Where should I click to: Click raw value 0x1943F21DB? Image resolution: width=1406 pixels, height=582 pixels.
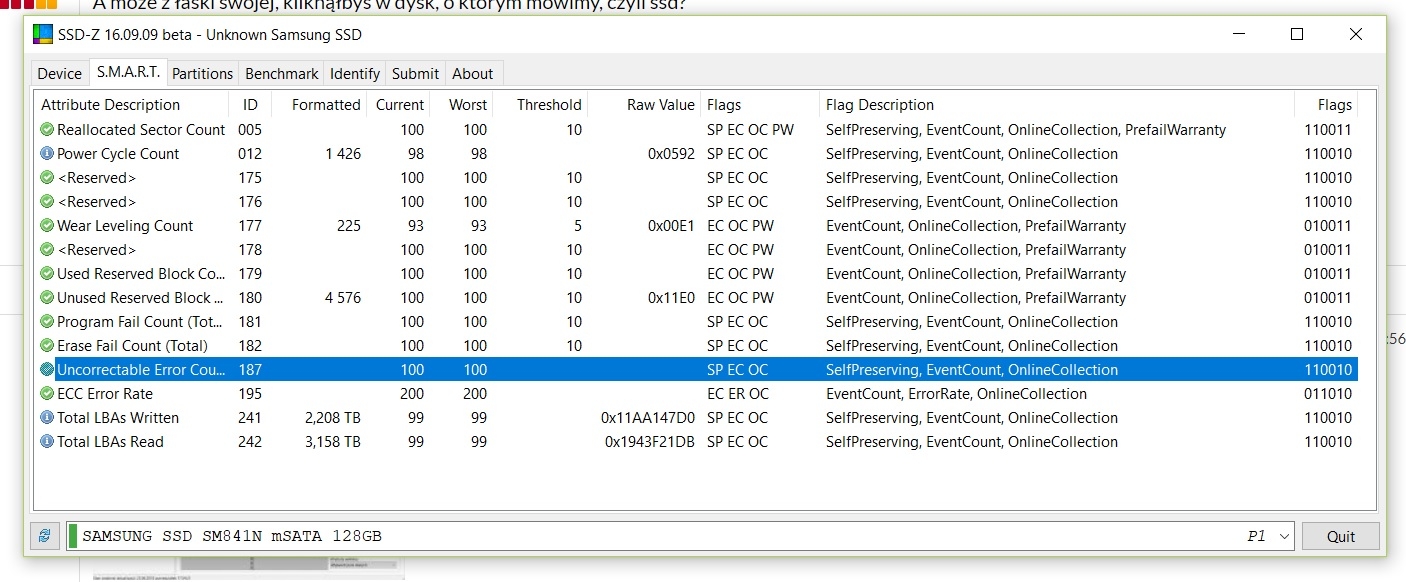click(x=650, y=442)
